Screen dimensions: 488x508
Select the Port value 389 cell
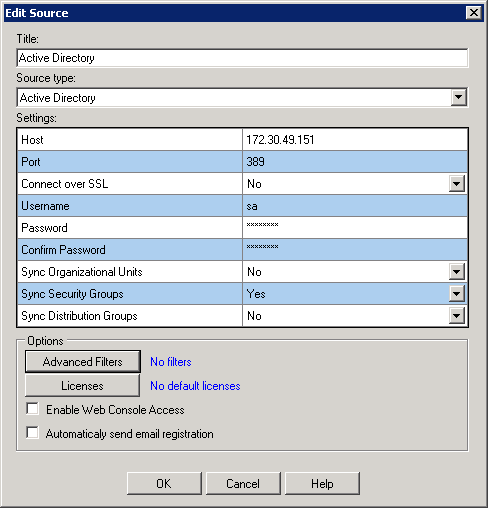coord(355,162)
